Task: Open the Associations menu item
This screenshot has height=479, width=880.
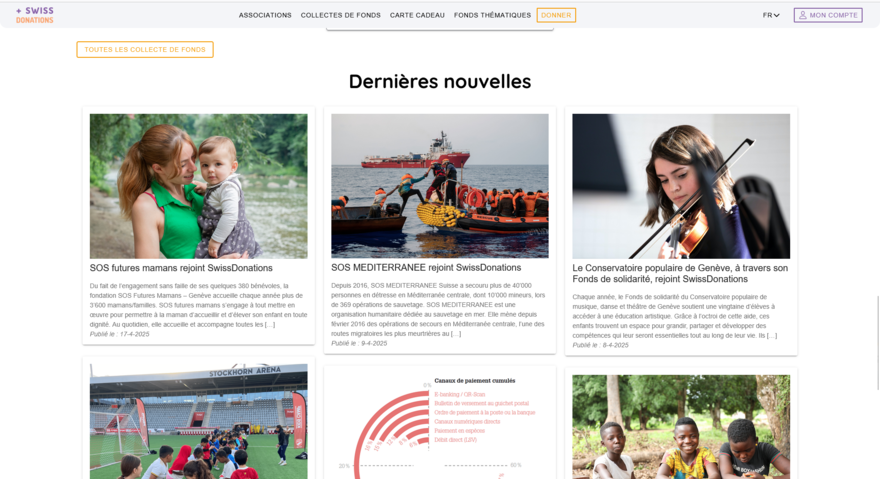Action: point(265,15)
